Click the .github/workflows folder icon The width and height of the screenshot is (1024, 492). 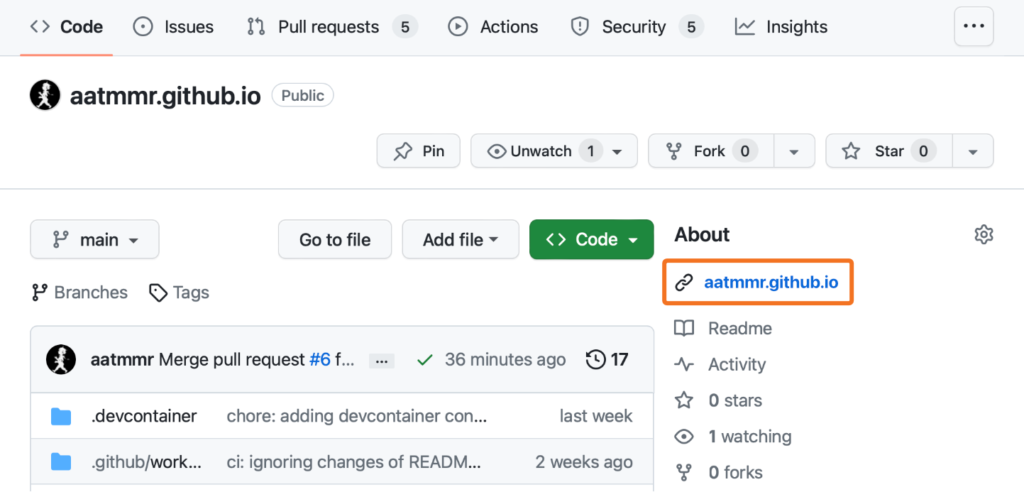click(x=61, y=462)
